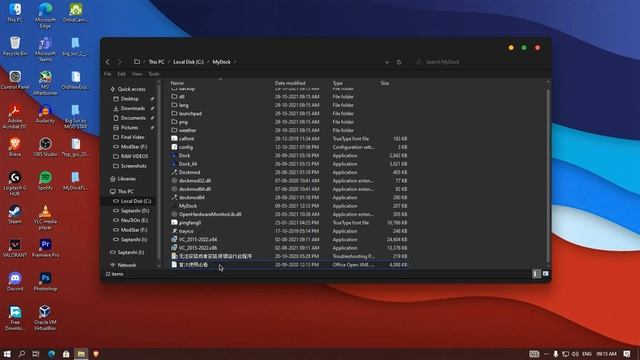640x360 pixels.
Task: Select the config settings file
Action: [x=290, y=147]
